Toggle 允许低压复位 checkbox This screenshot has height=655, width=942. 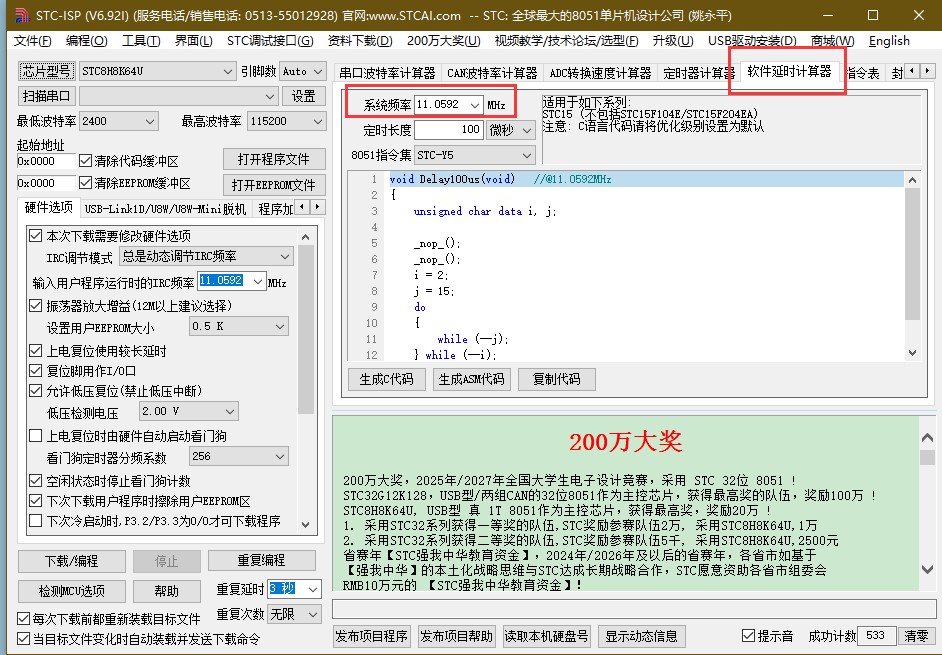[35, 391]
